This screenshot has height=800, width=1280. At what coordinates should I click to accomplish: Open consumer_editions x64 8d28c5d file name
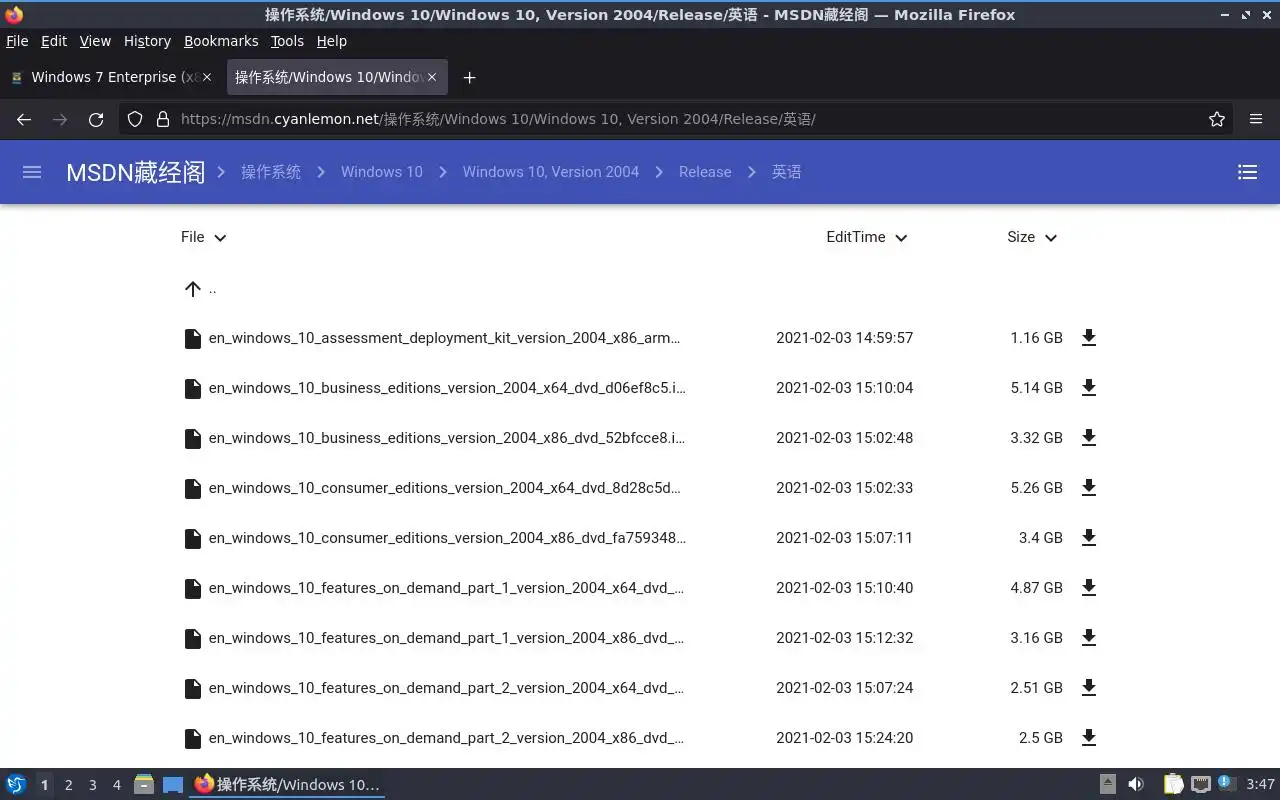444,488
